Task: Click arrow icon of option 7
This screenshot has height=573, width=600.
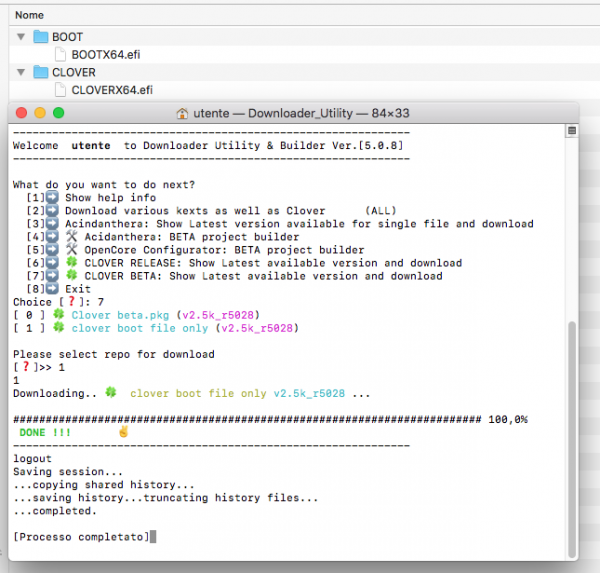Action: (52, 276)
